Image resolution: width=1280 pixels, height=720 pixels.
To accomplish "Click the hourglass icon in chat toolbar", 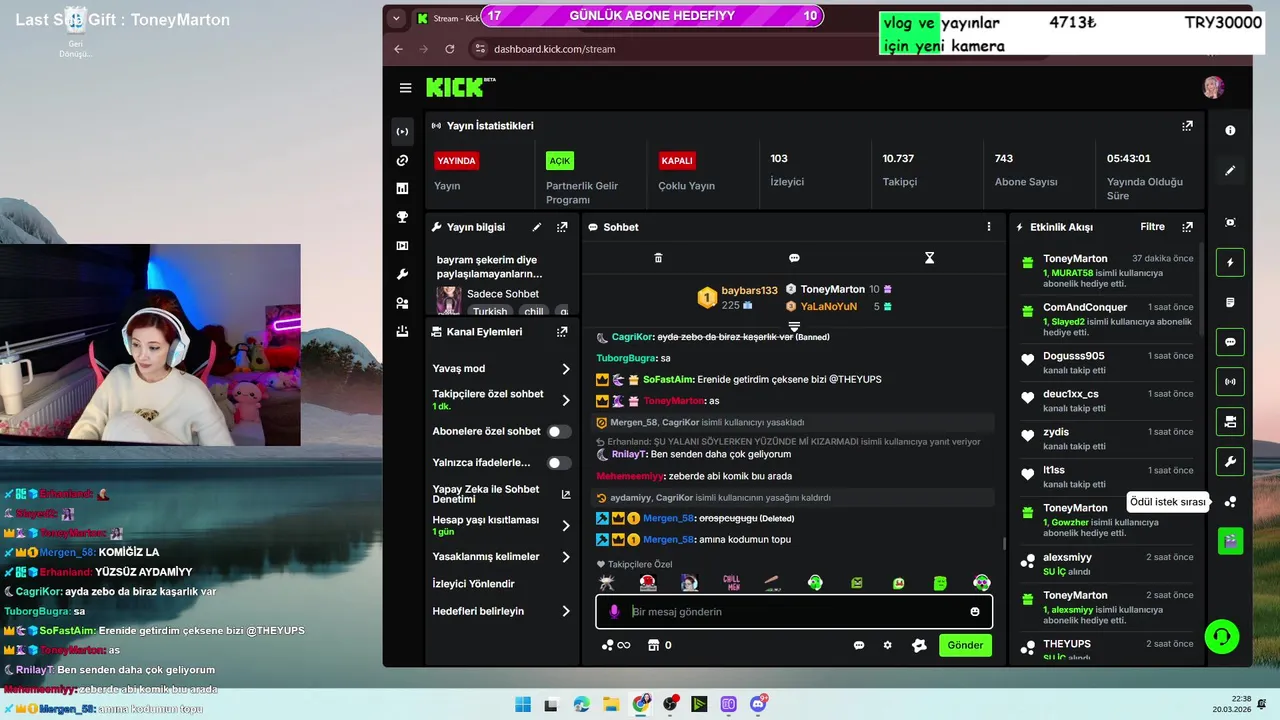I will click(x=929, y=258).
